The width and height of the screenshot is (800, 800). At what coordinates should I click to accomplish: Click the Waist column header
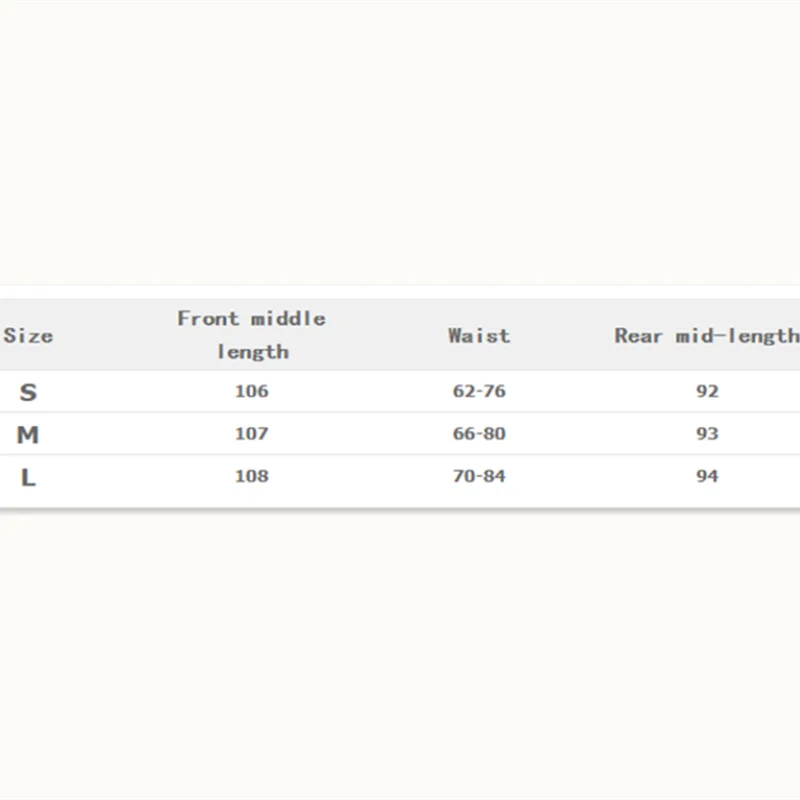point(479,336)
